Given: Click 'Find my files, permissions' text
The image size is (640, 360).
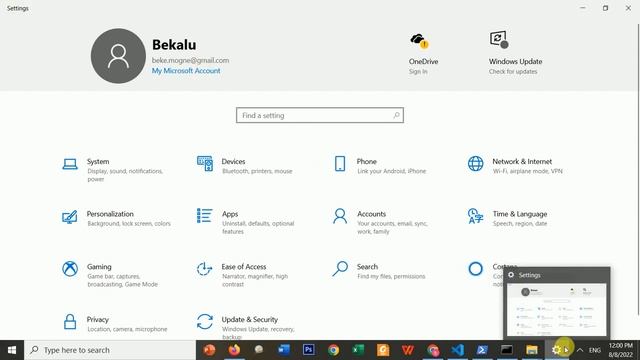Looking at the screenshot, I should pos(391,276).
